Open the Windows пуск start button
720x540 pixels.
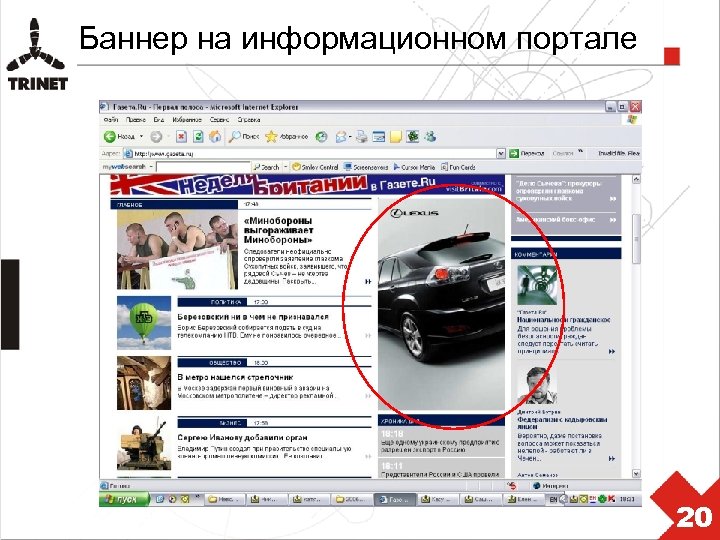[124, 499]
